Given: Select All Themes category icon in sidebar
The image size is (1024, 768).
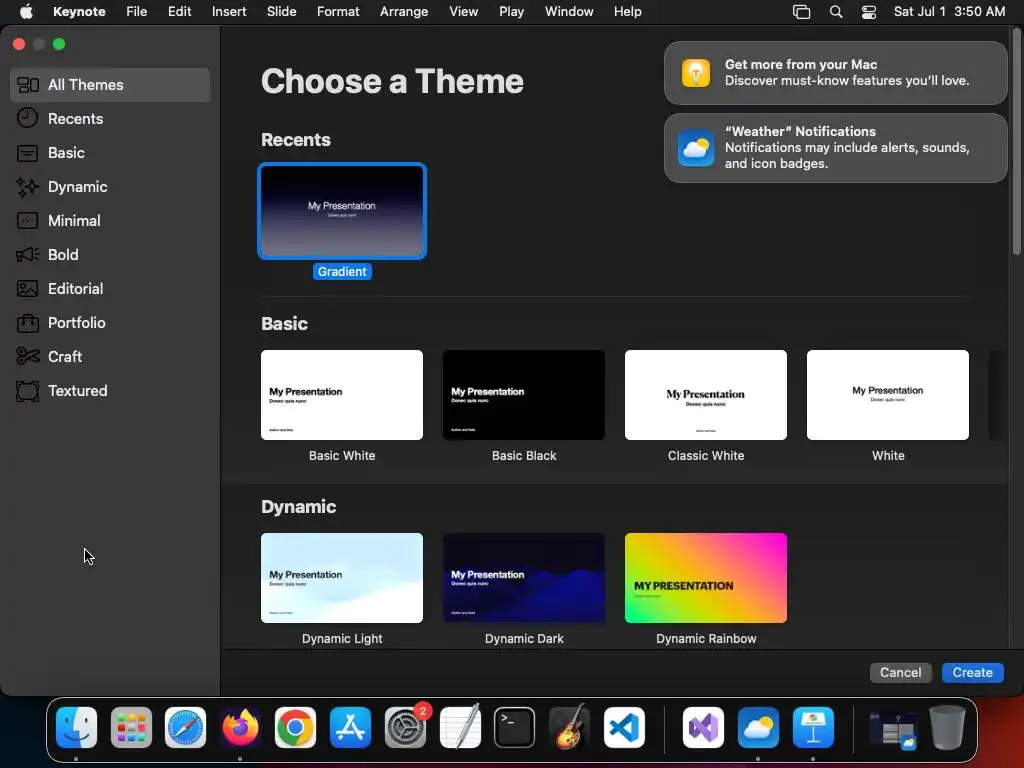Looking at the screenshot, I should pyautogui.click(x=27, y=85).
